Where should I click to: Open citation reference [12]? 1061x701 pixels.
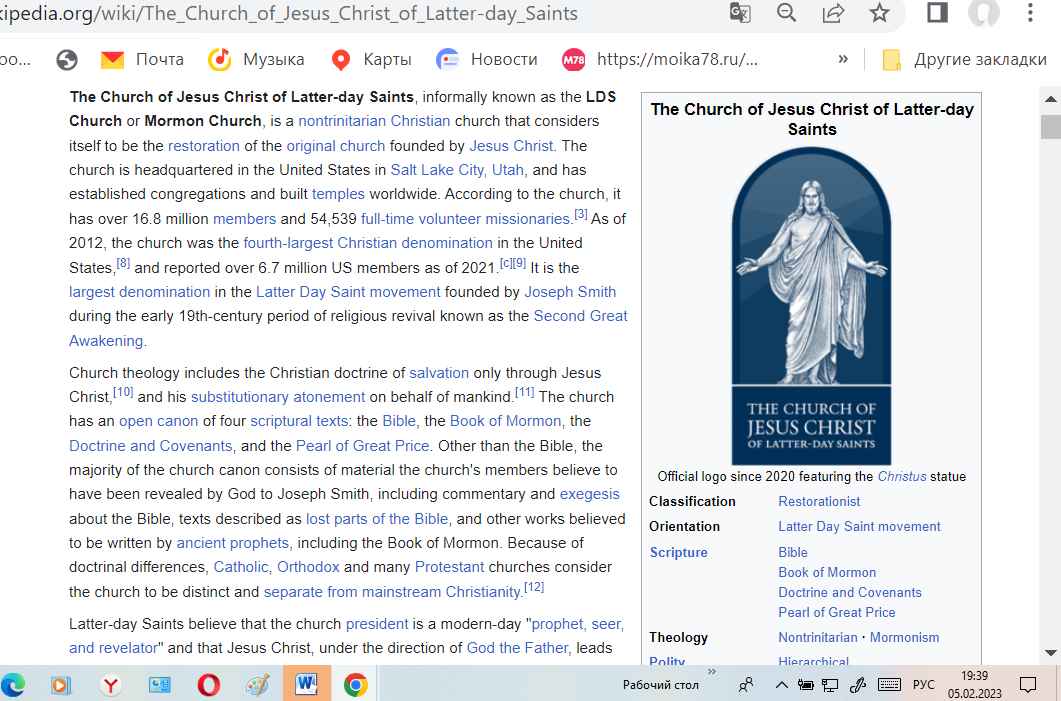point(534,587)
